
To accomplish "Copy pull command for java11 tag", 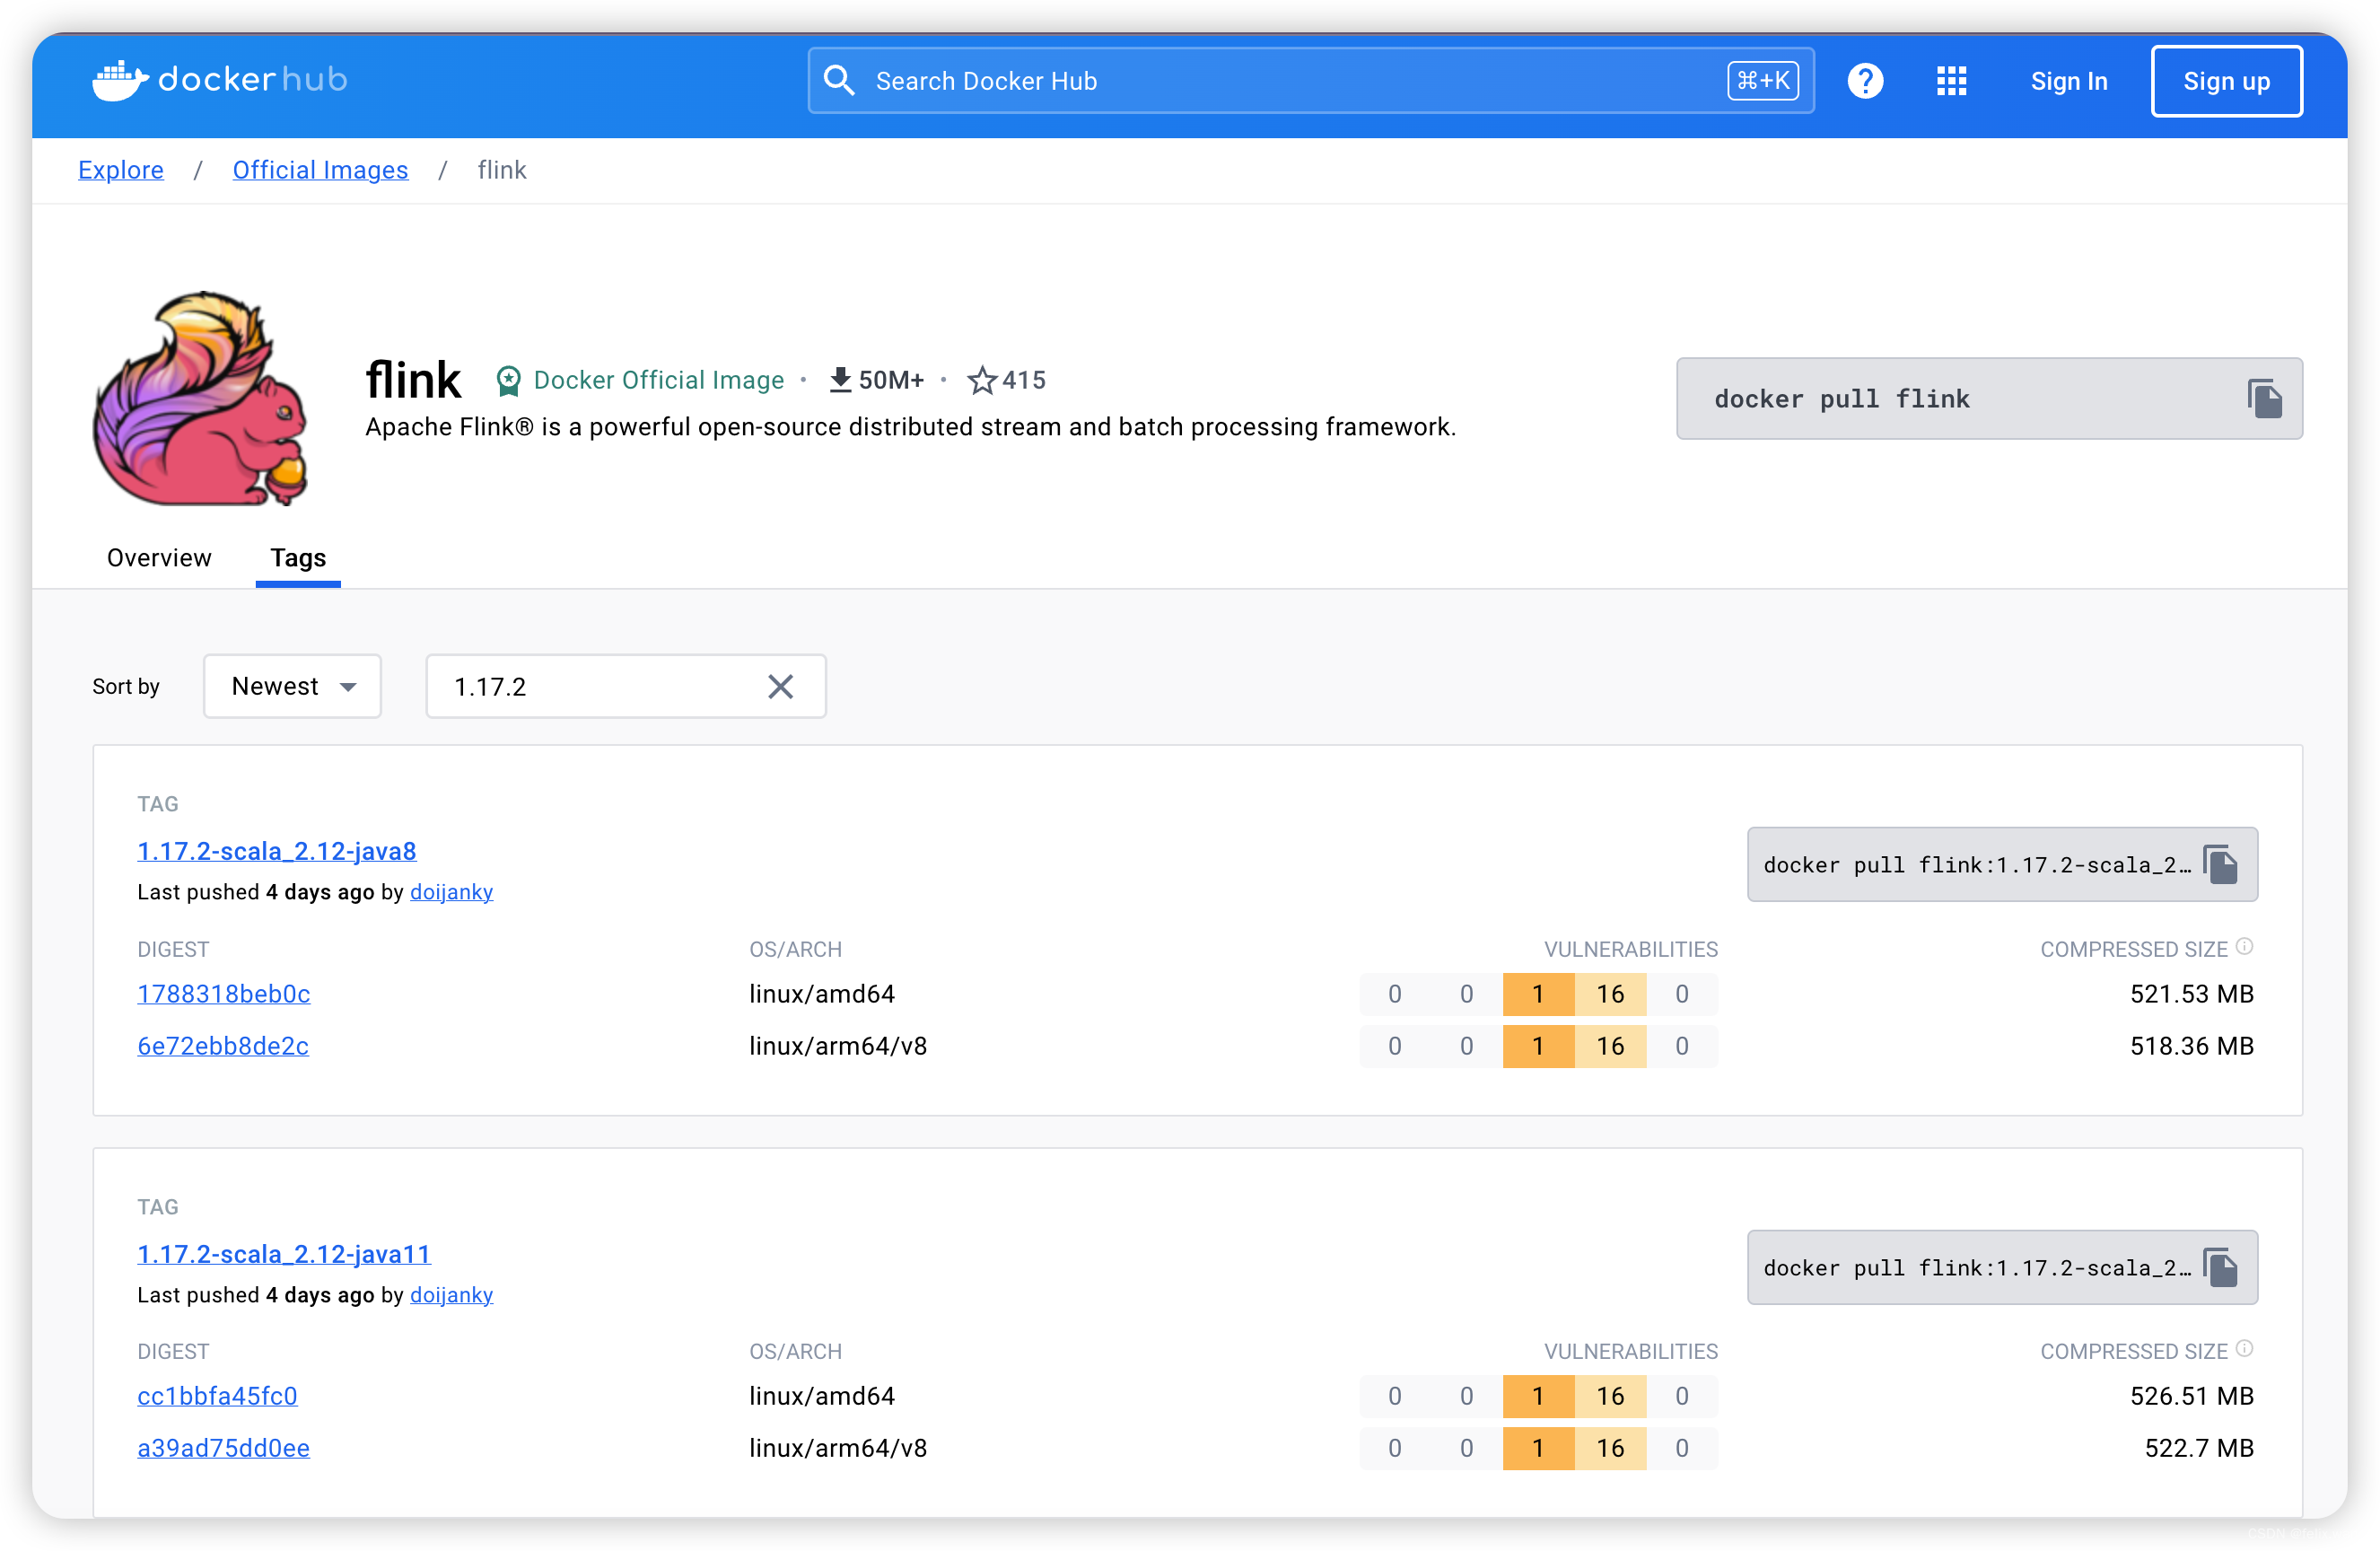I will (2220, 1268).
